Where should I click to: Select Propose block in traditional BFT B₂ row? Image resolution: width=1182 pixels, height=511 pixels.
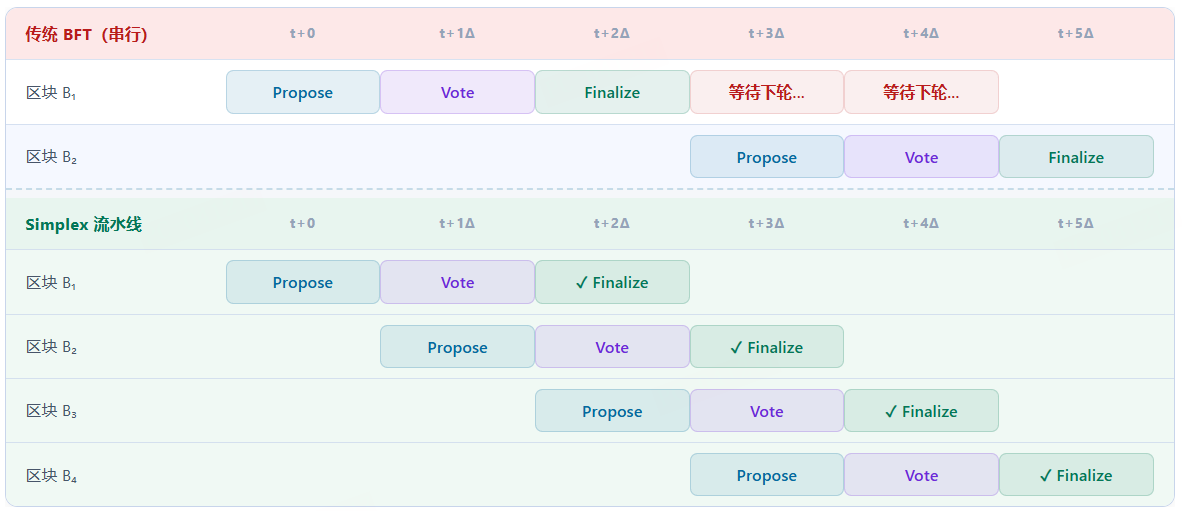(766, 157)
